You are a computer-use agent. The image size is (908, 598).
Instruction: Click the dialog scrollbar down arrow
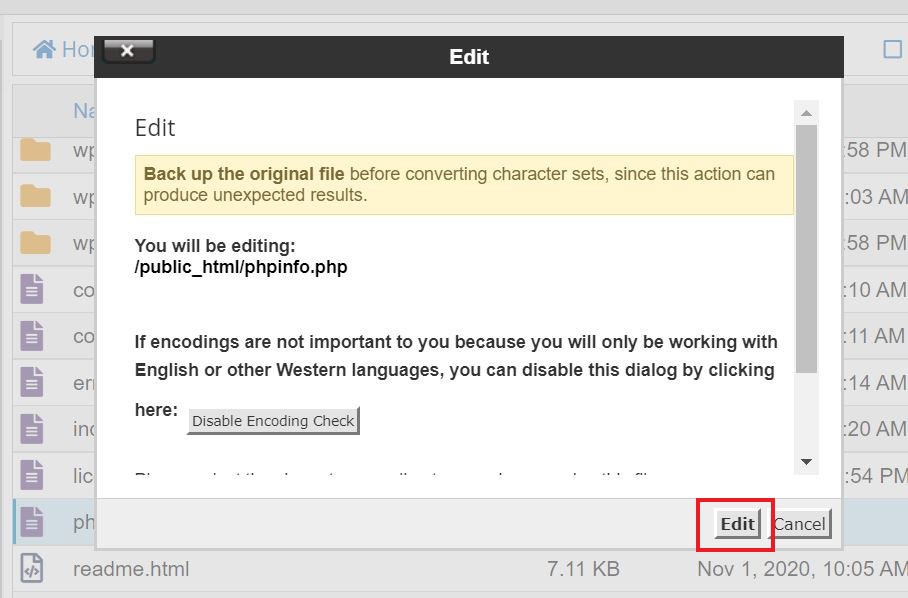[x=806, y=462]
